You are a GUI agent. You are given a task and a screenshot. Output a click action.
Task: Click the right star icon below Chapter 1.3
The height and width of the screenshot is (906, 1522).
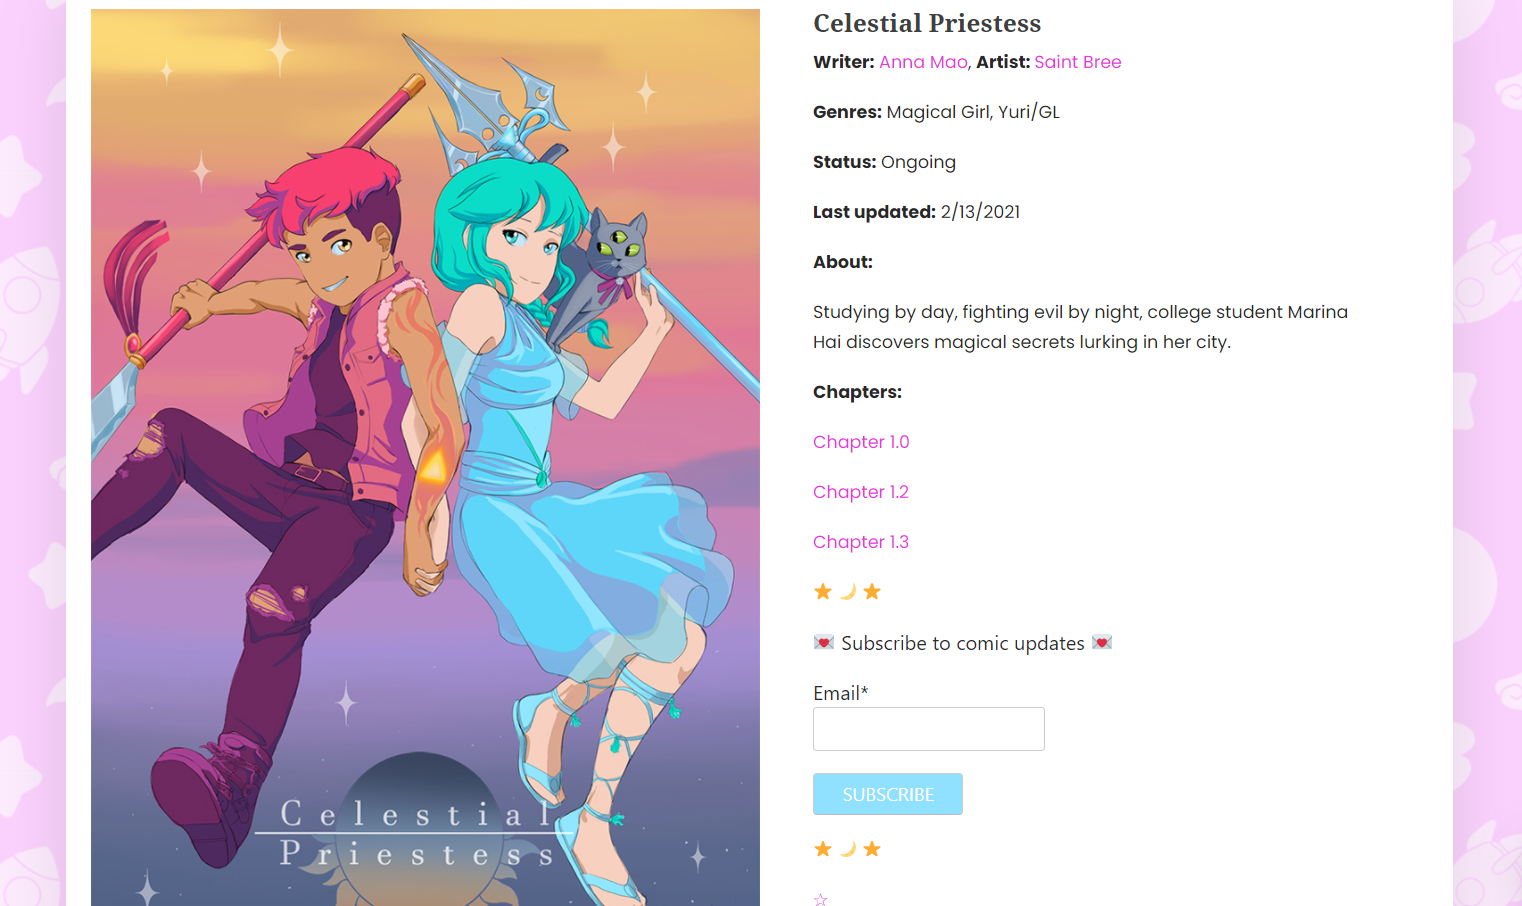tap(872, 592)
